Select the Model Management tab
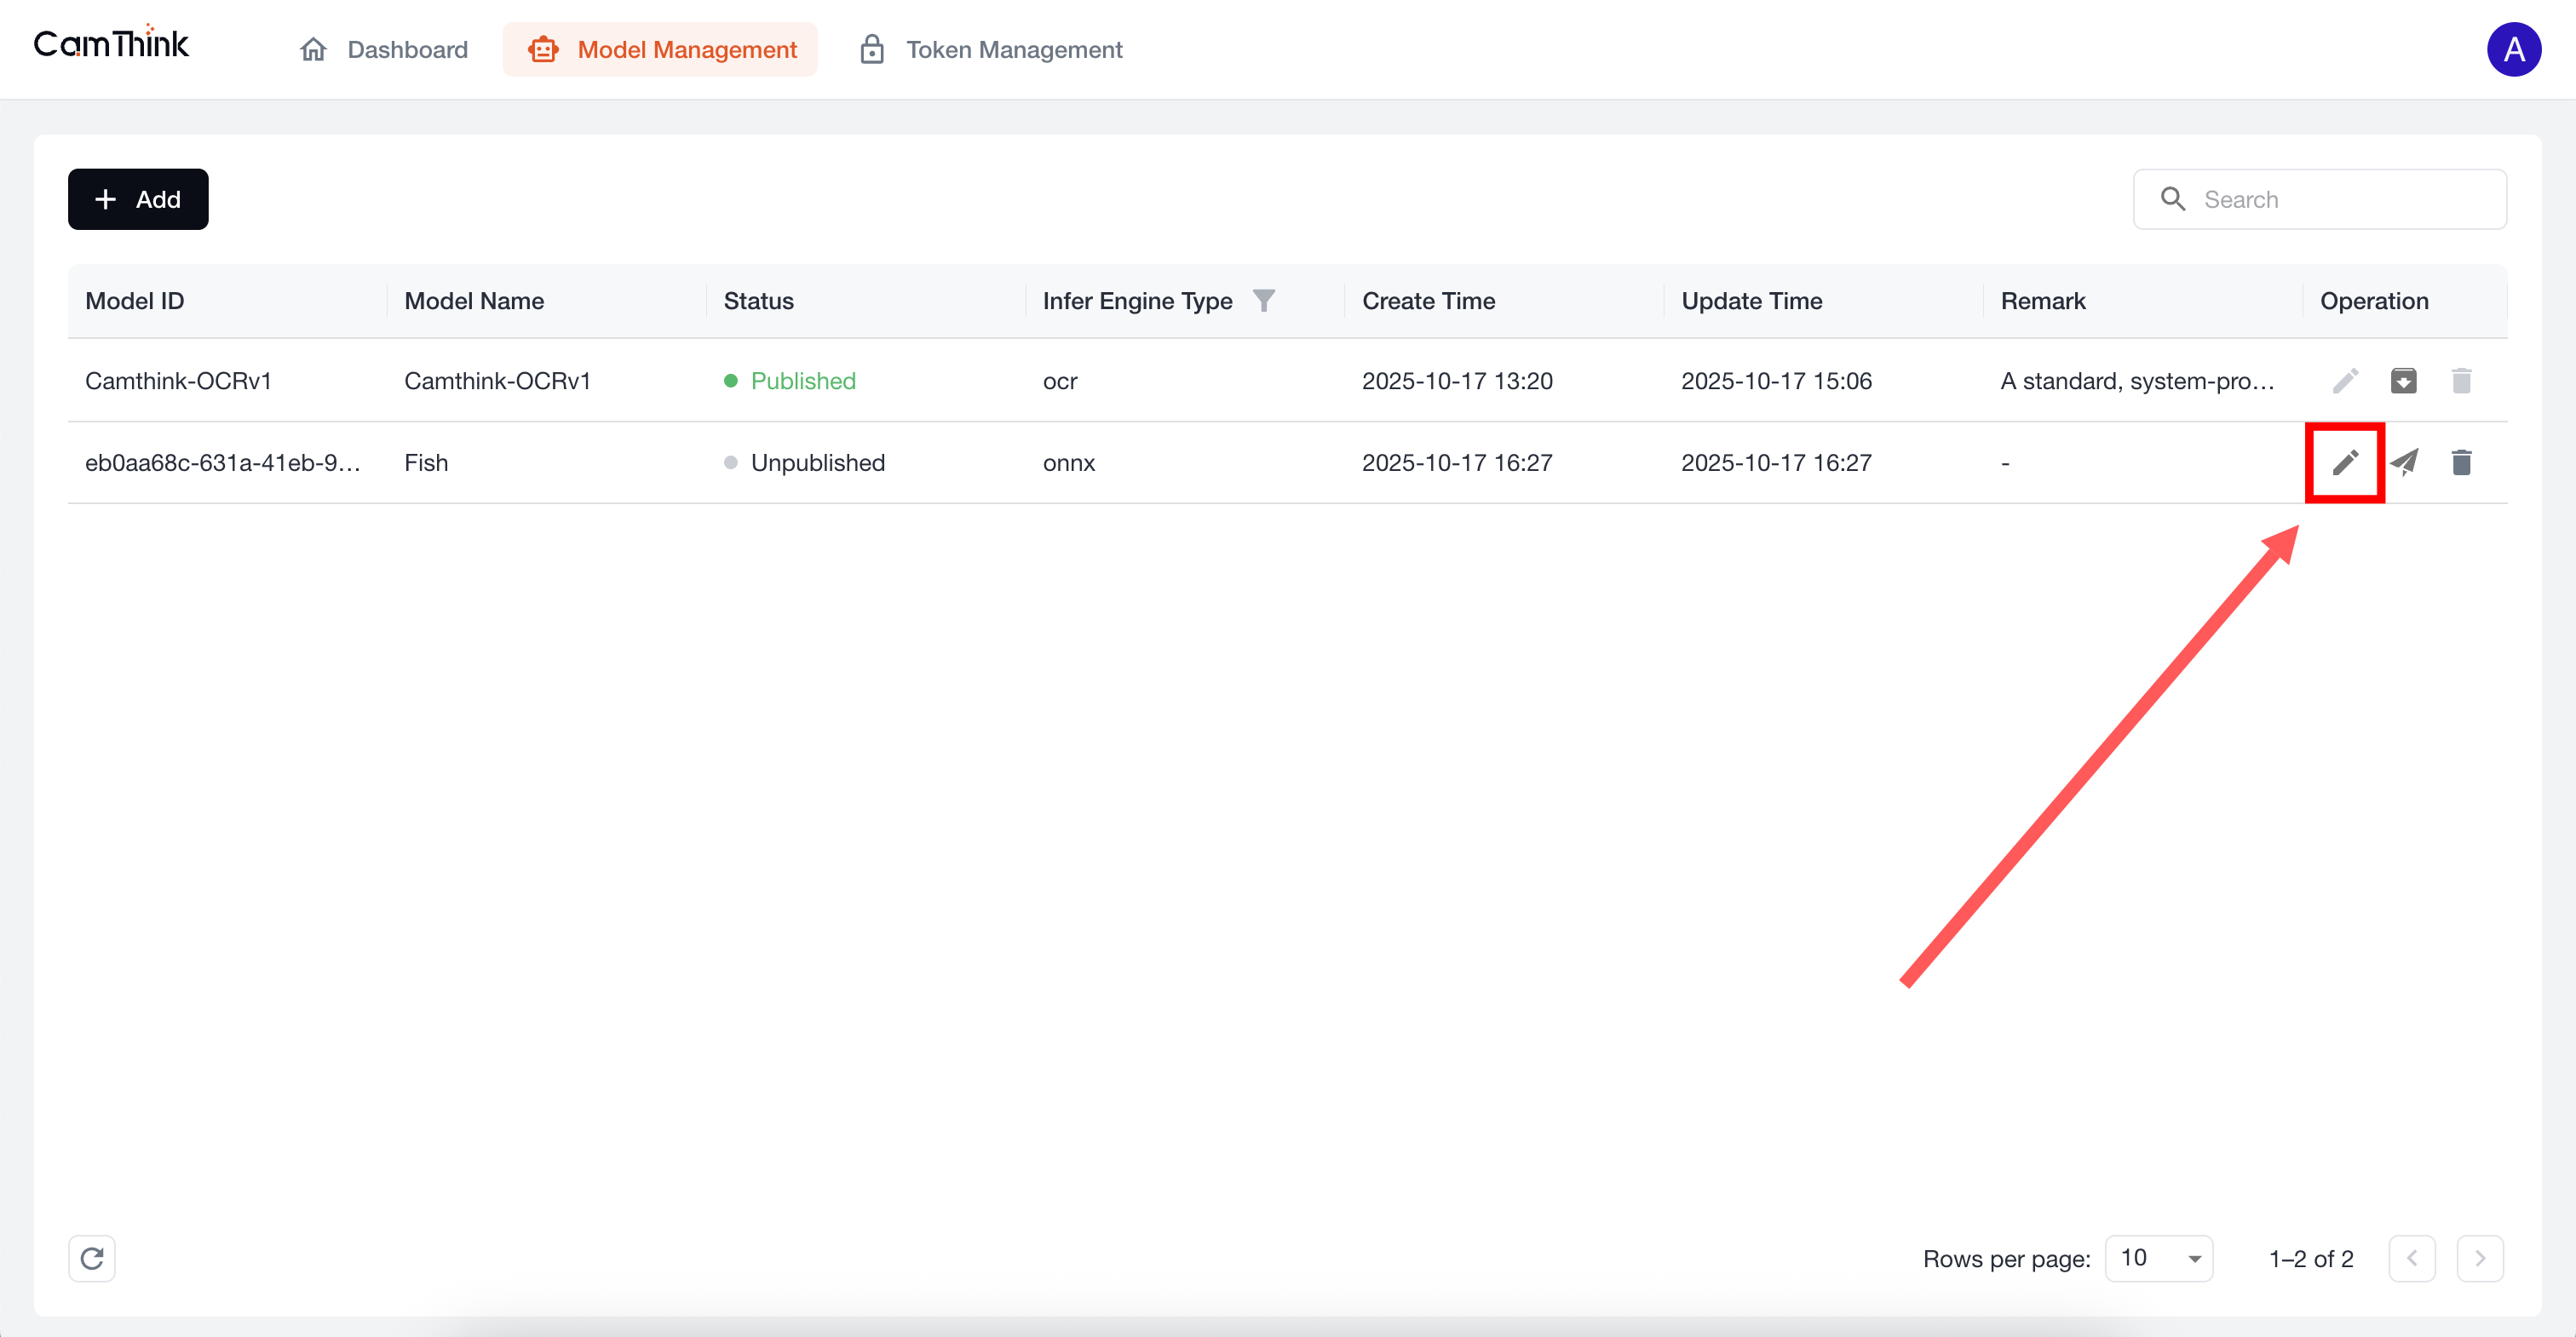Viewport: 2576px width, 1337px height. pyautogui.click(x=660, y=49)
